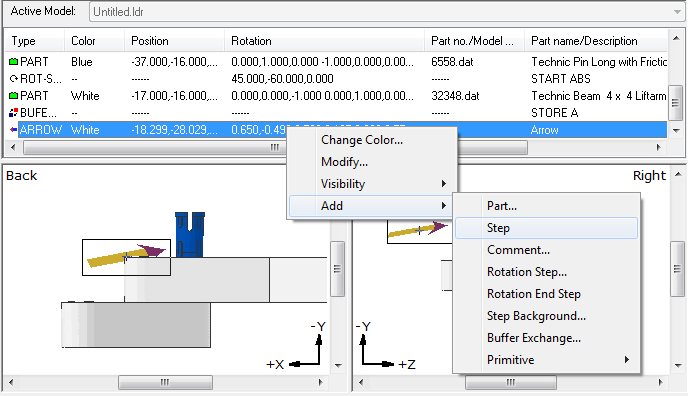Image resolution: width=688 pixels, height=396 pixels.
Task: Click the BUFE buffer exchange row icon
Action: pyautogui.click(x=14, y=113)
